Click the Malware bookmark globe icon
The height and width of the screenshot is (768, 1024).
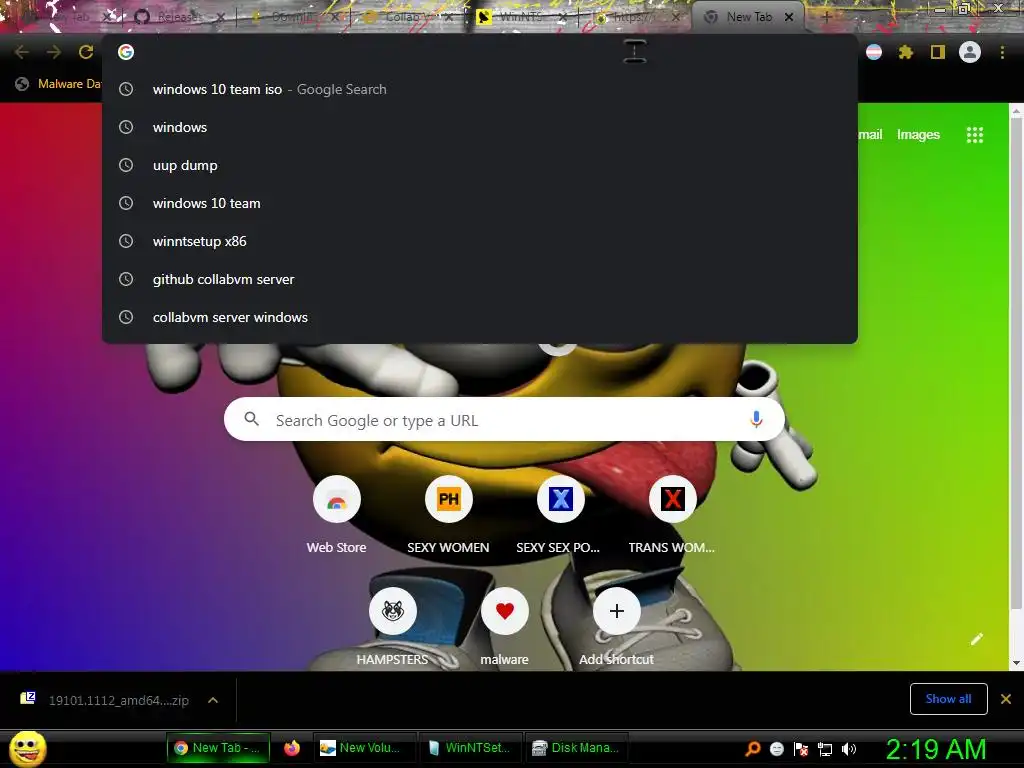click(x=22, y=84)
